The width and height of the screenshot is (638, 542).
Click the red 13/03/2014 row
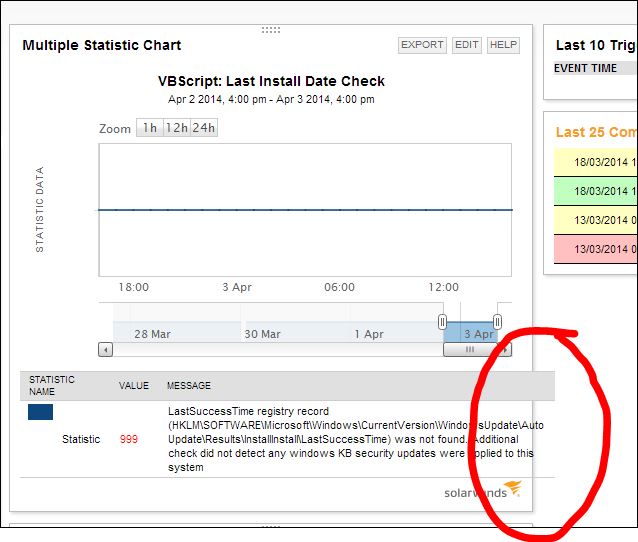coord(595,249)
